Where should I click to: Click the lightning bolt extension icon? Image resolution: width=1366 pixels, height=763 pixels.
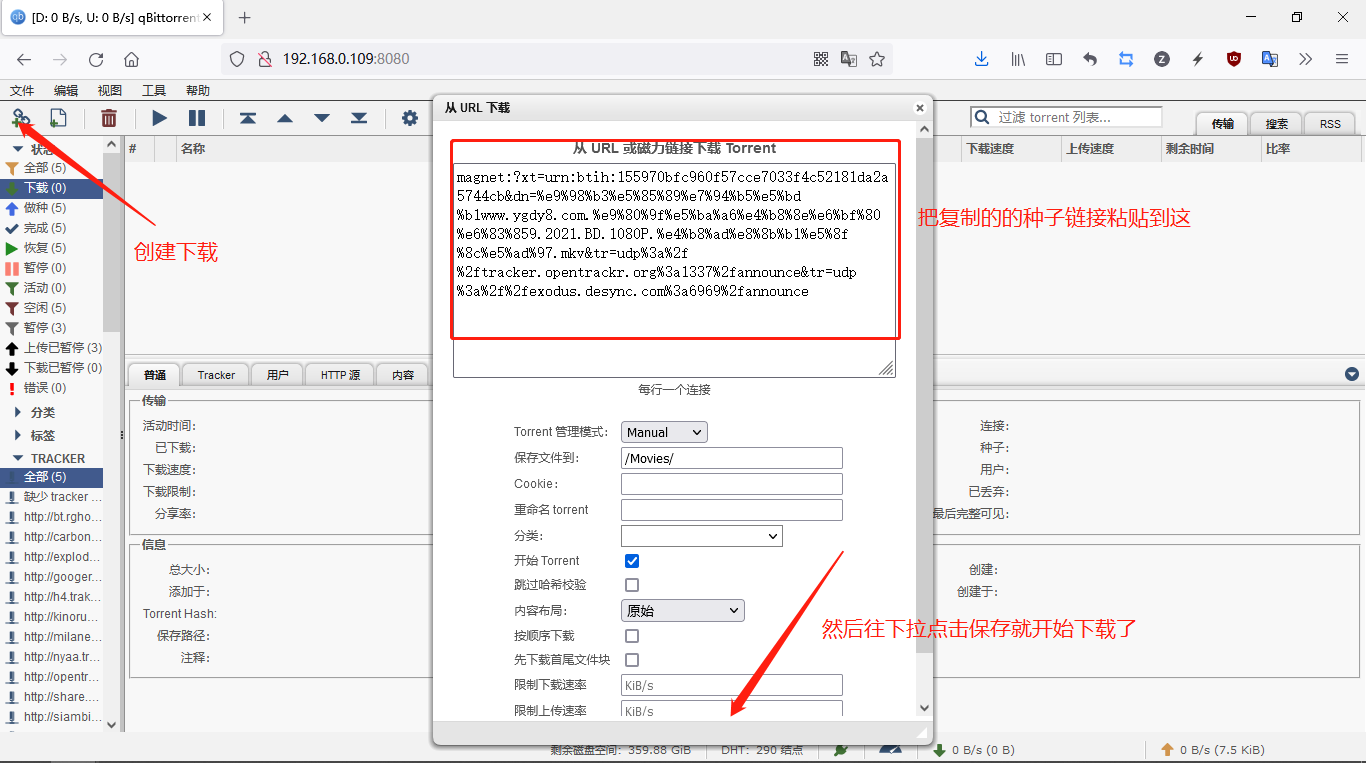click(1198, 59)
